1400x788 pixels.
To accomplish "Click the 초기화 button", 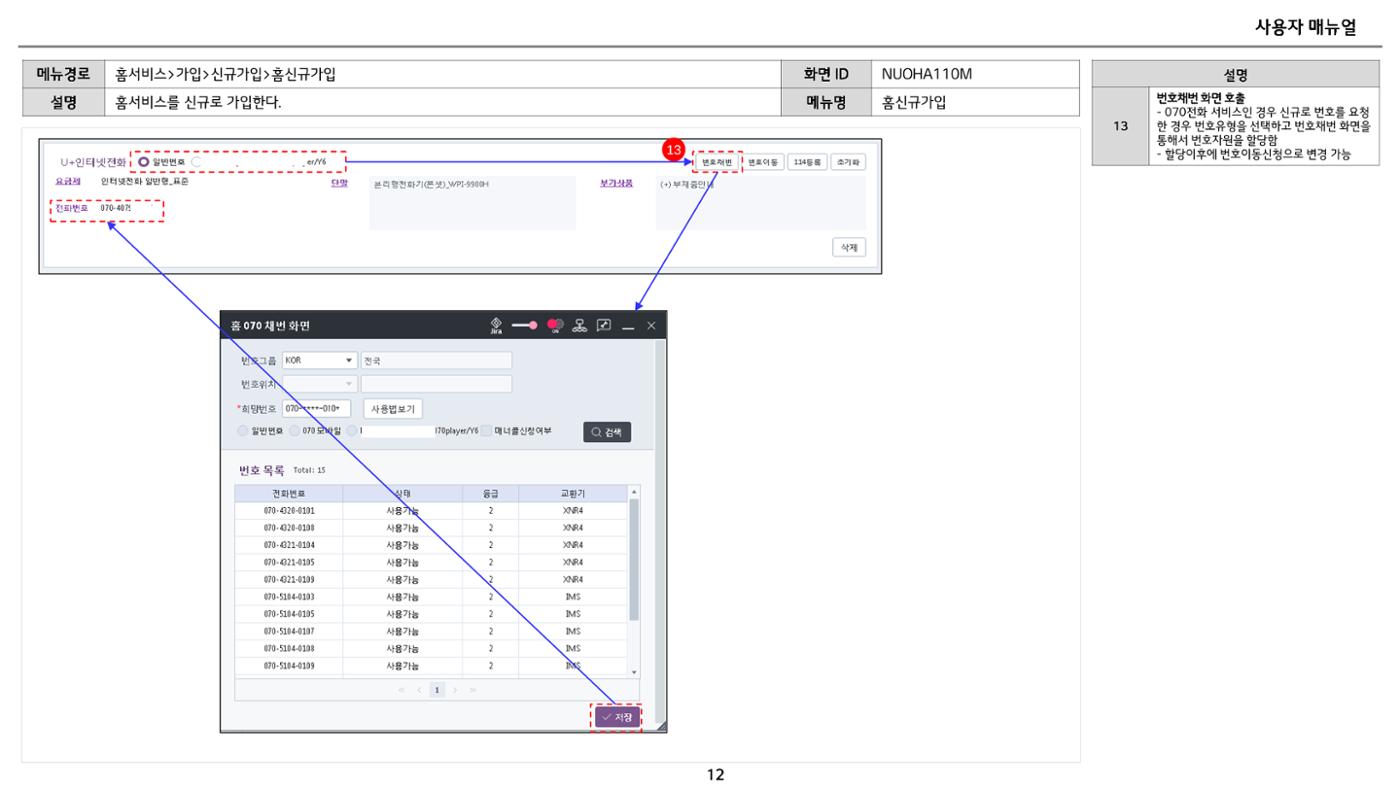I will pos(848,162).
